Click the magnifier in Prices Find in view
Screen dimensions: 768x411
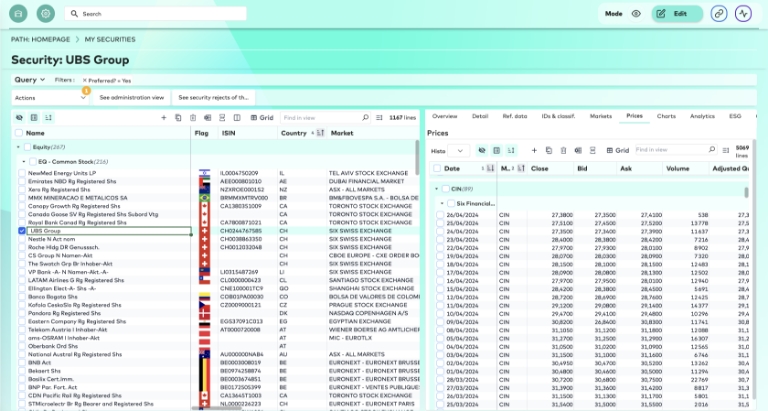coord(712,149)
